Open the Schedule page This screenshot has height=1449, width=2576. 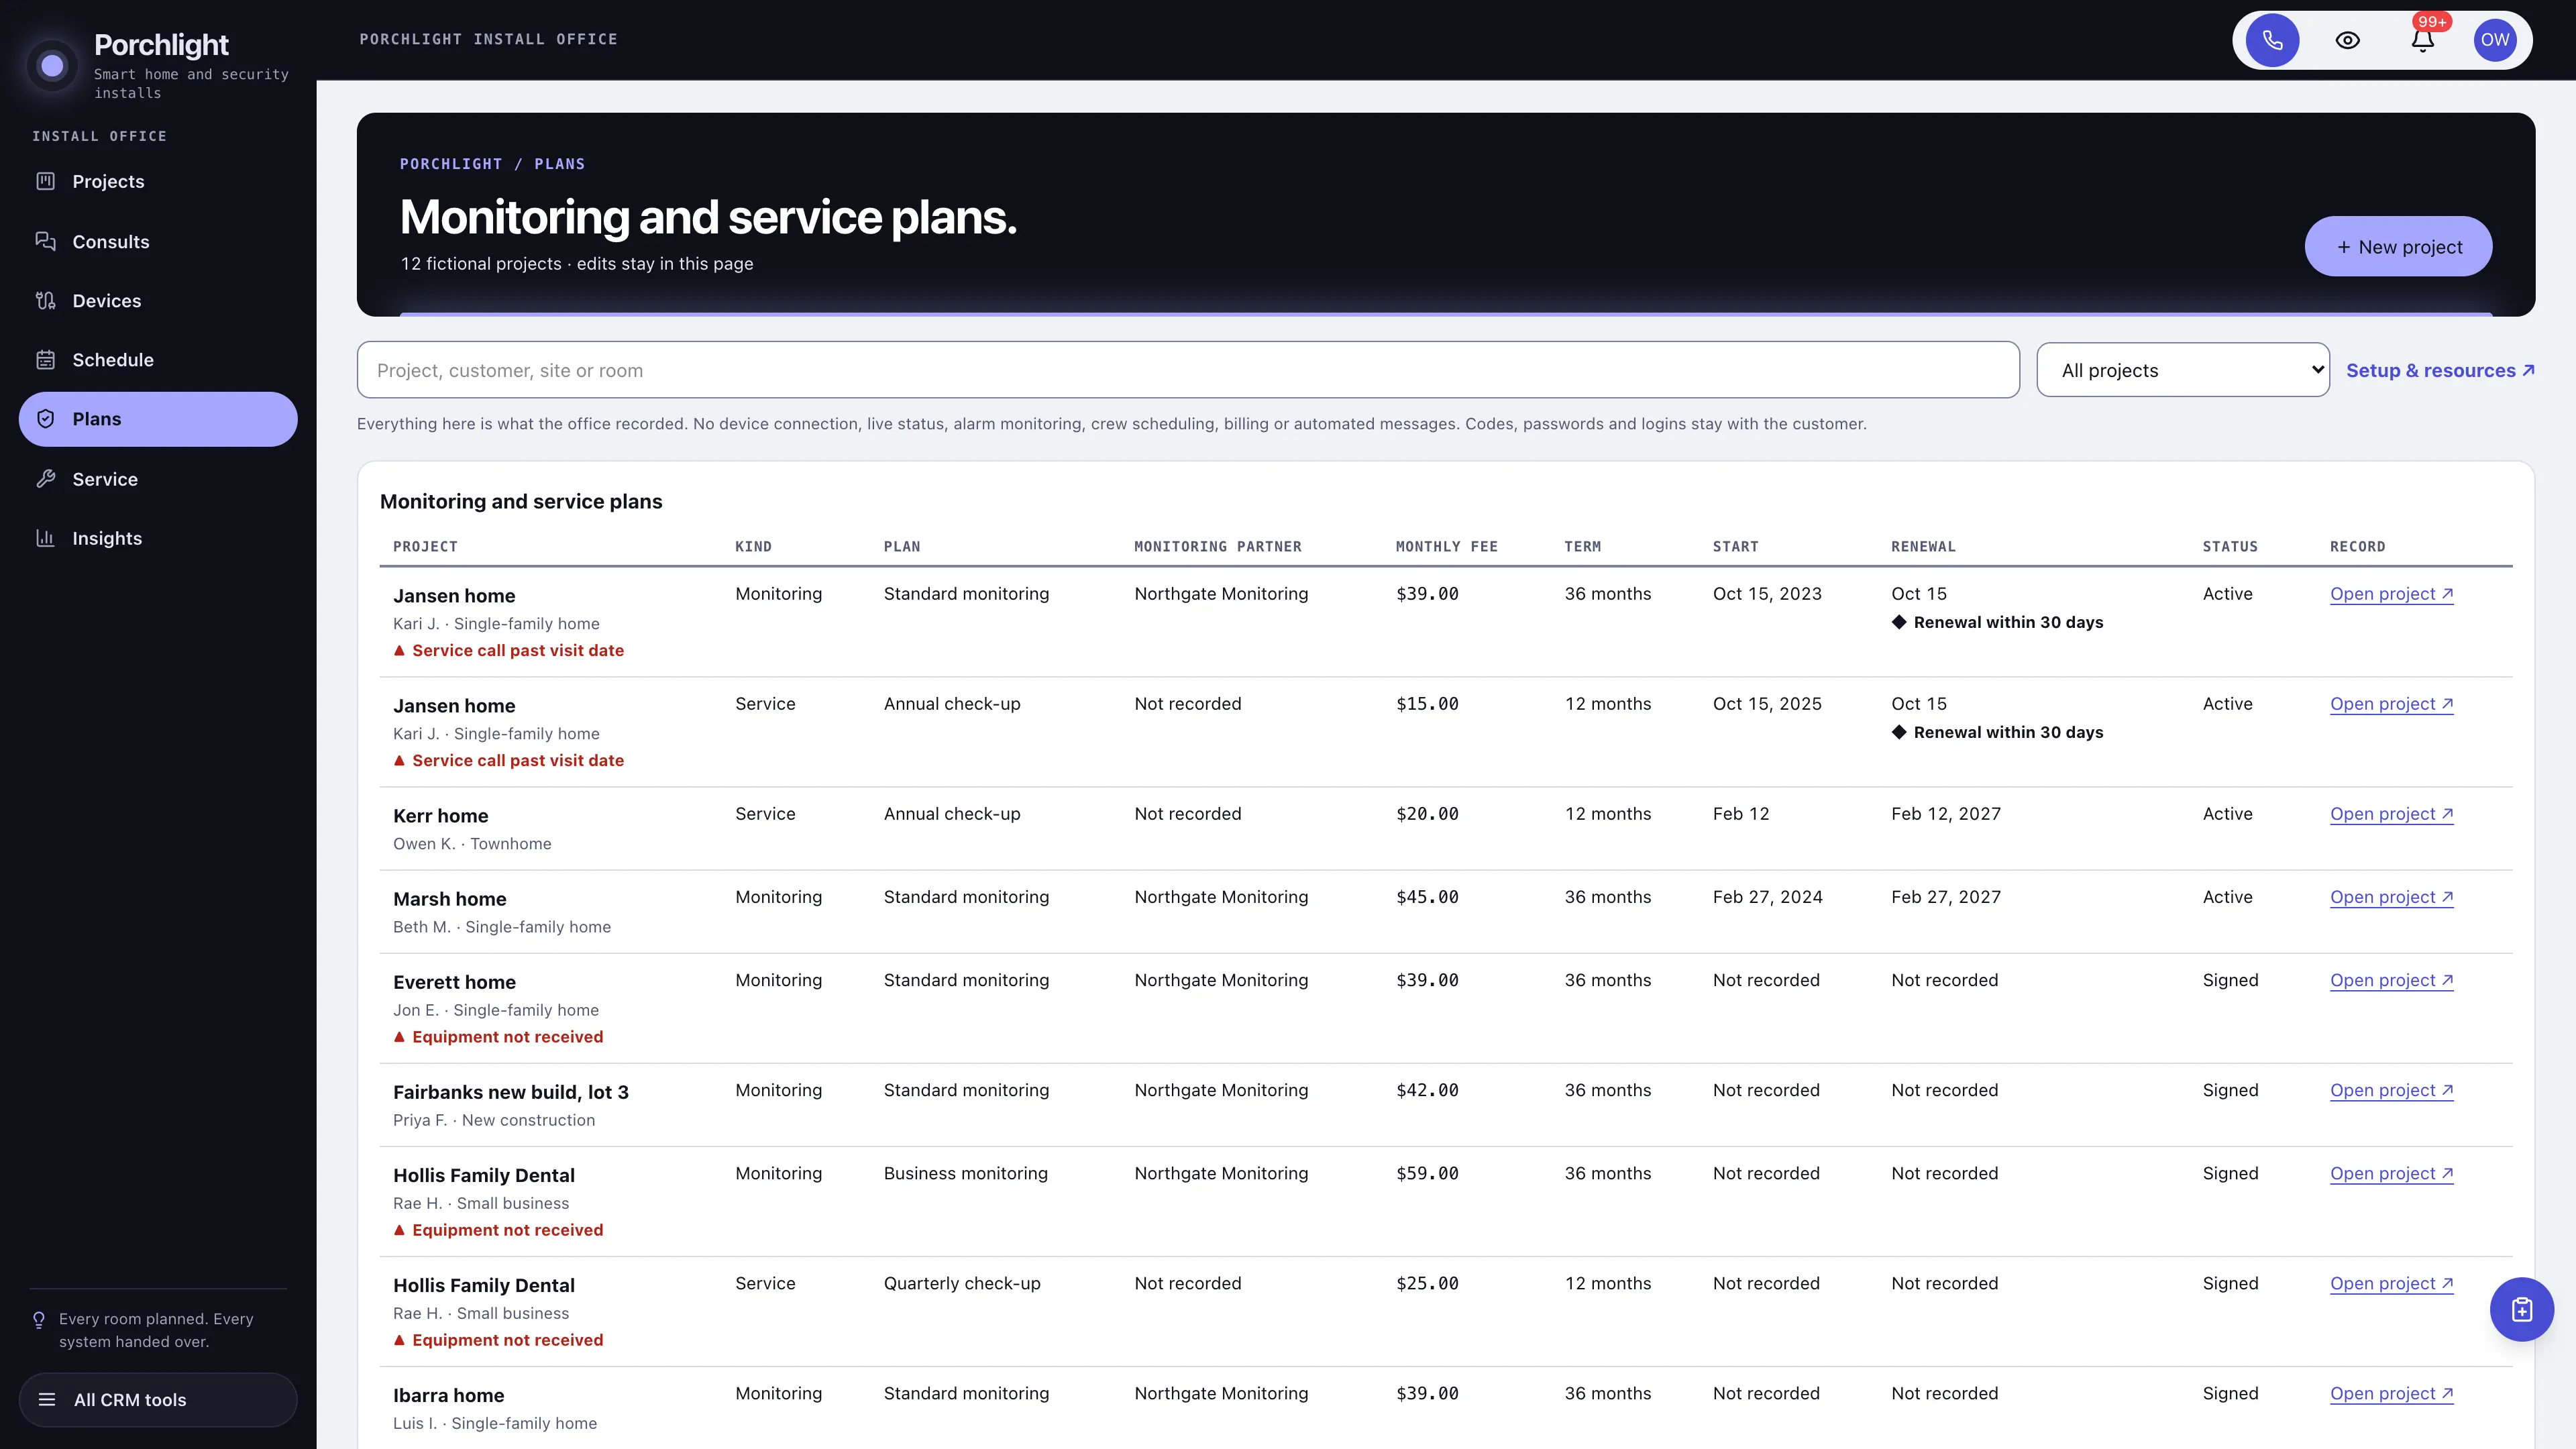coord(158,359)
